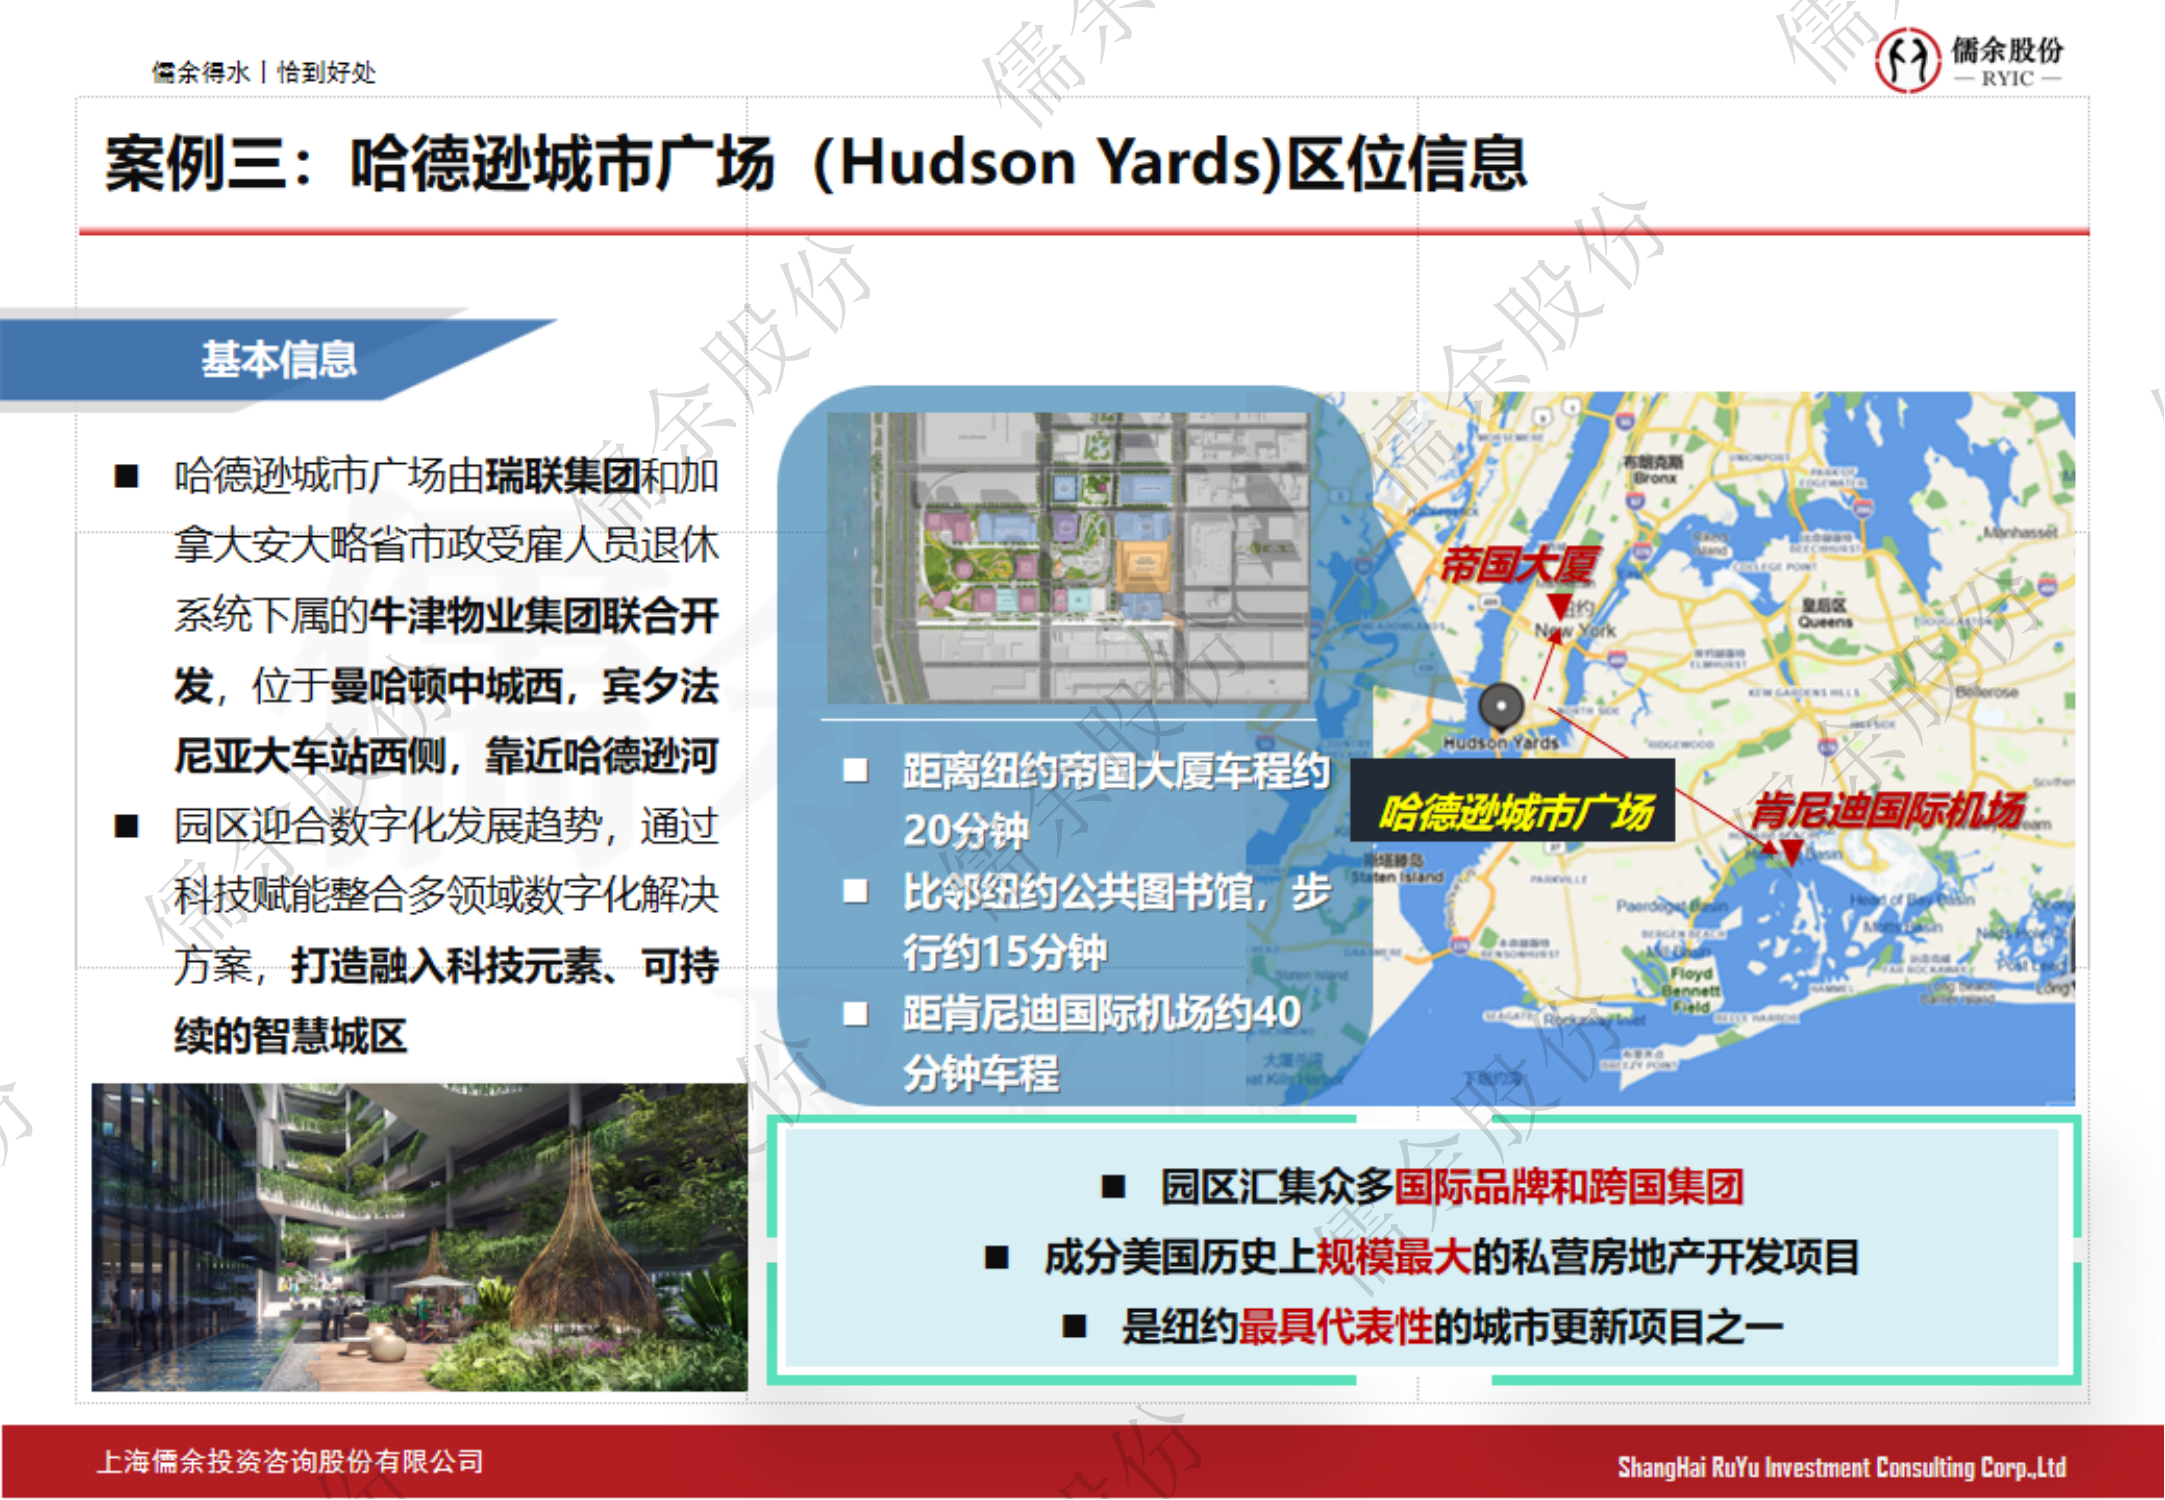Click the red 国际品牌和跨国集团 text
Screen dimensions: 2165x1500
tap(1568, 1187)
